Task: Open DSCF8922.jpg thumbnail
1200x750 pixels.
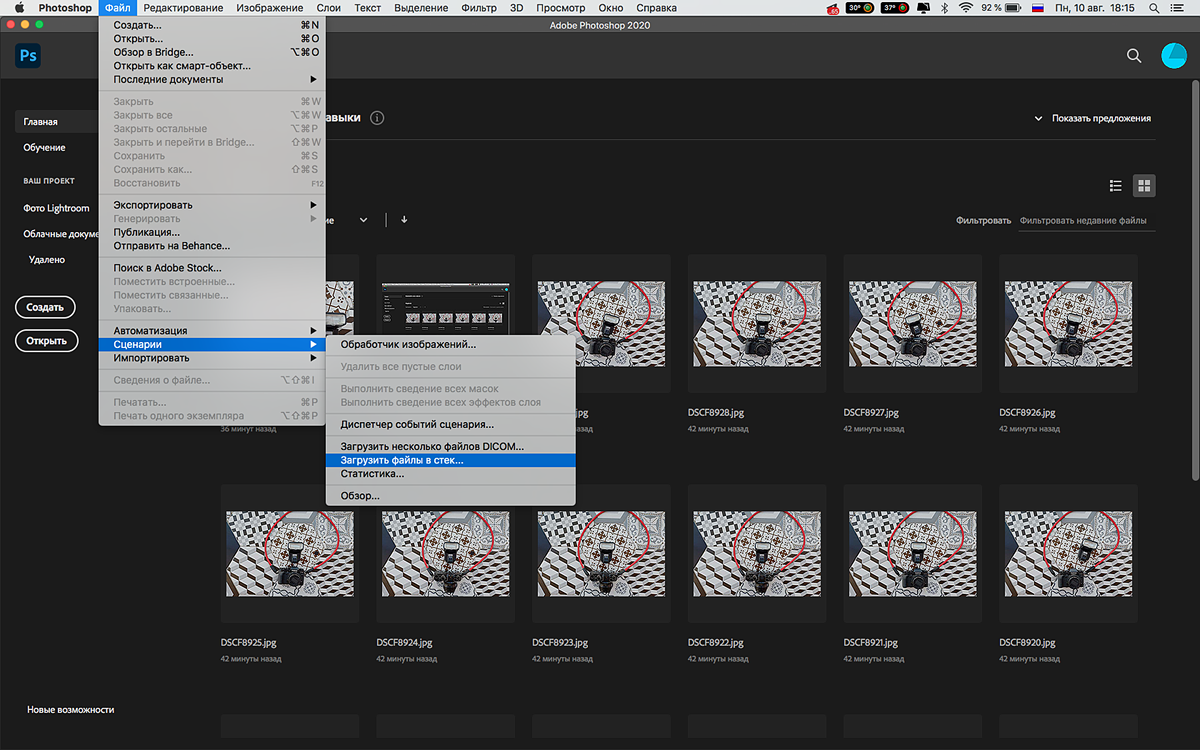Action: coord(757,554)
